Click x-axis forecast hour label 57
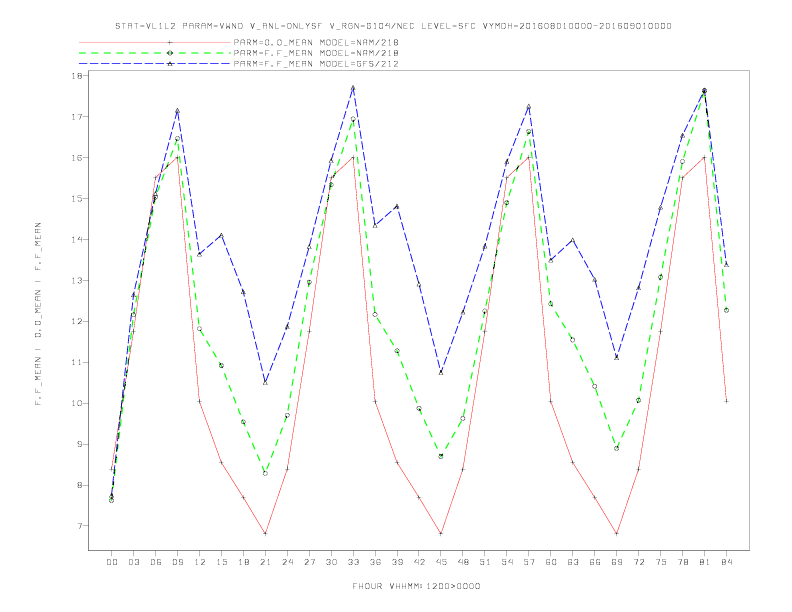792x612 pixels. point(529,562)
